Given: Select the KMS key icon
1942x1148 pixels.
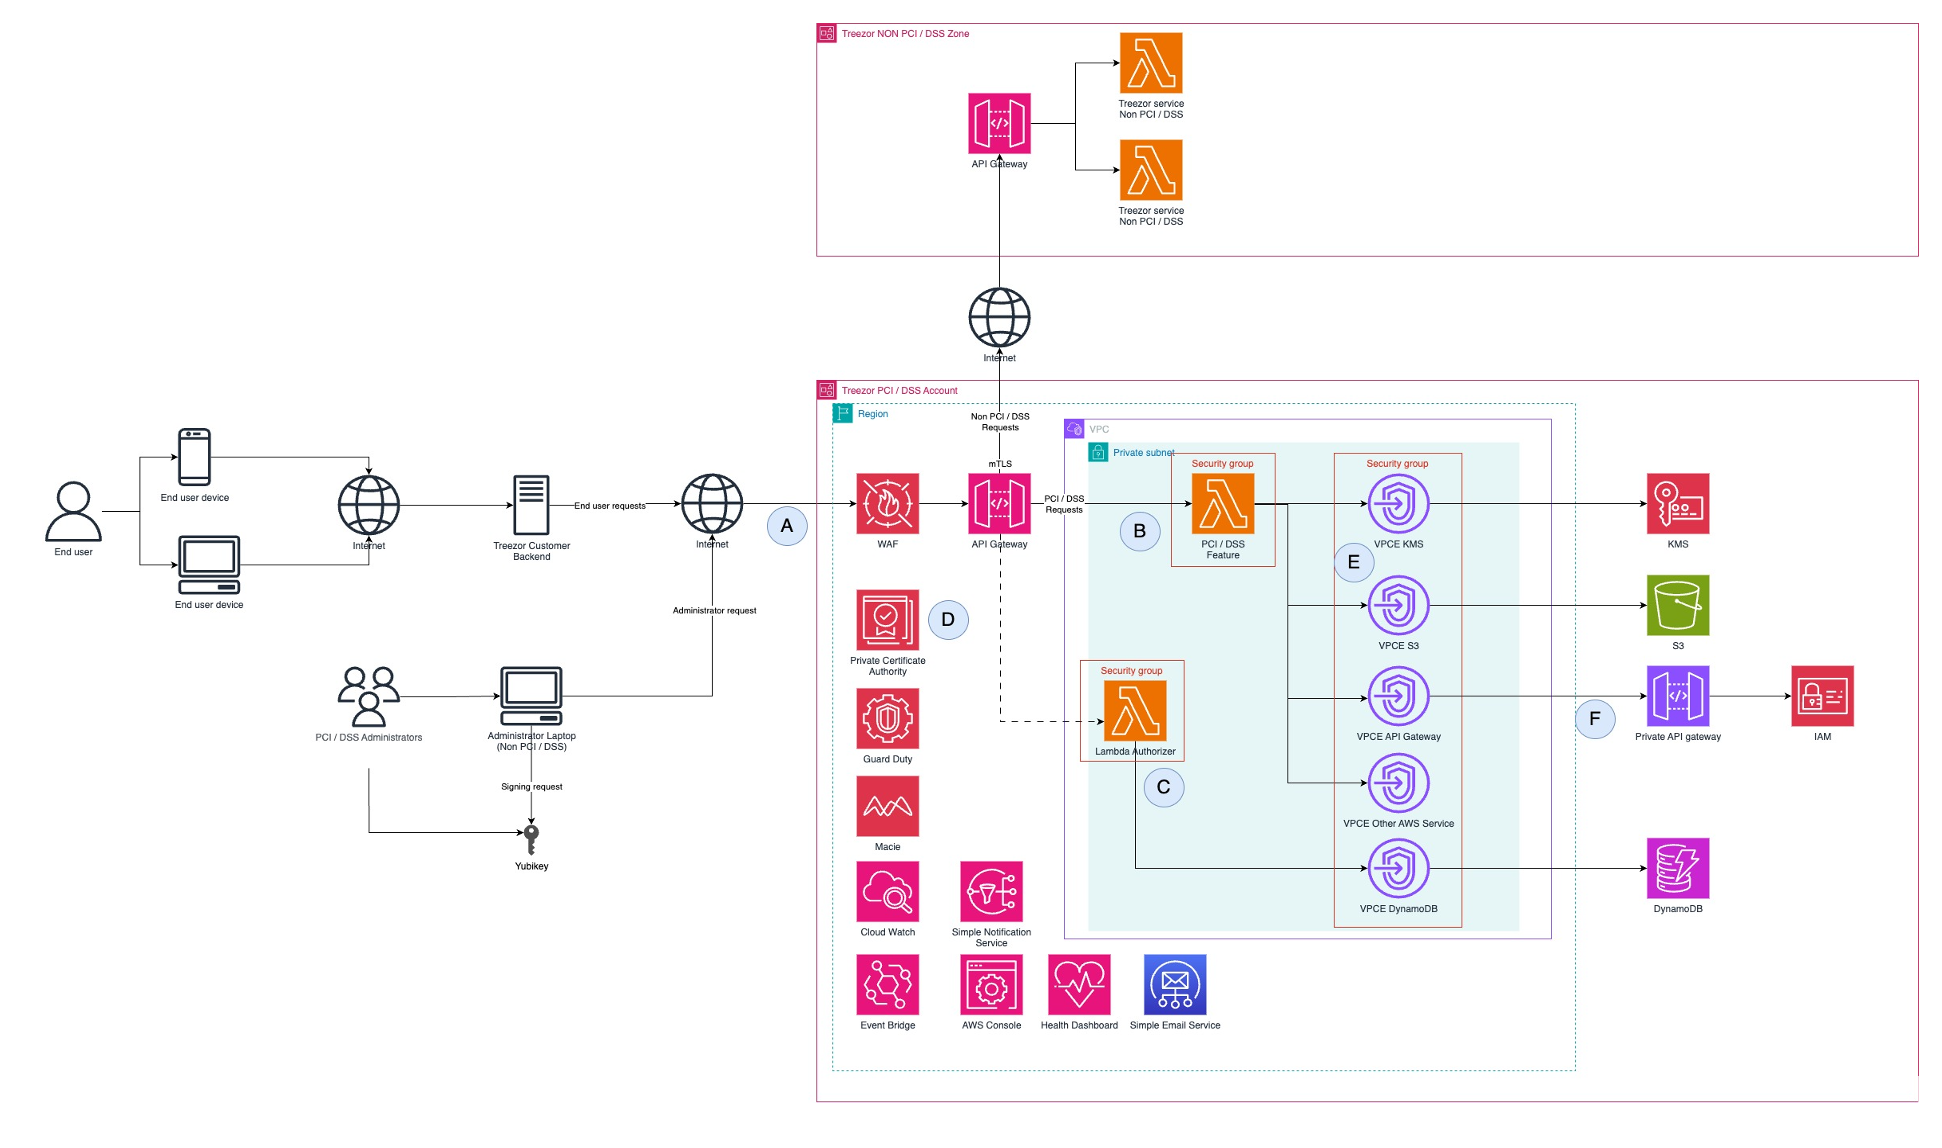Looking at the screenshot, I should 1677,504.
